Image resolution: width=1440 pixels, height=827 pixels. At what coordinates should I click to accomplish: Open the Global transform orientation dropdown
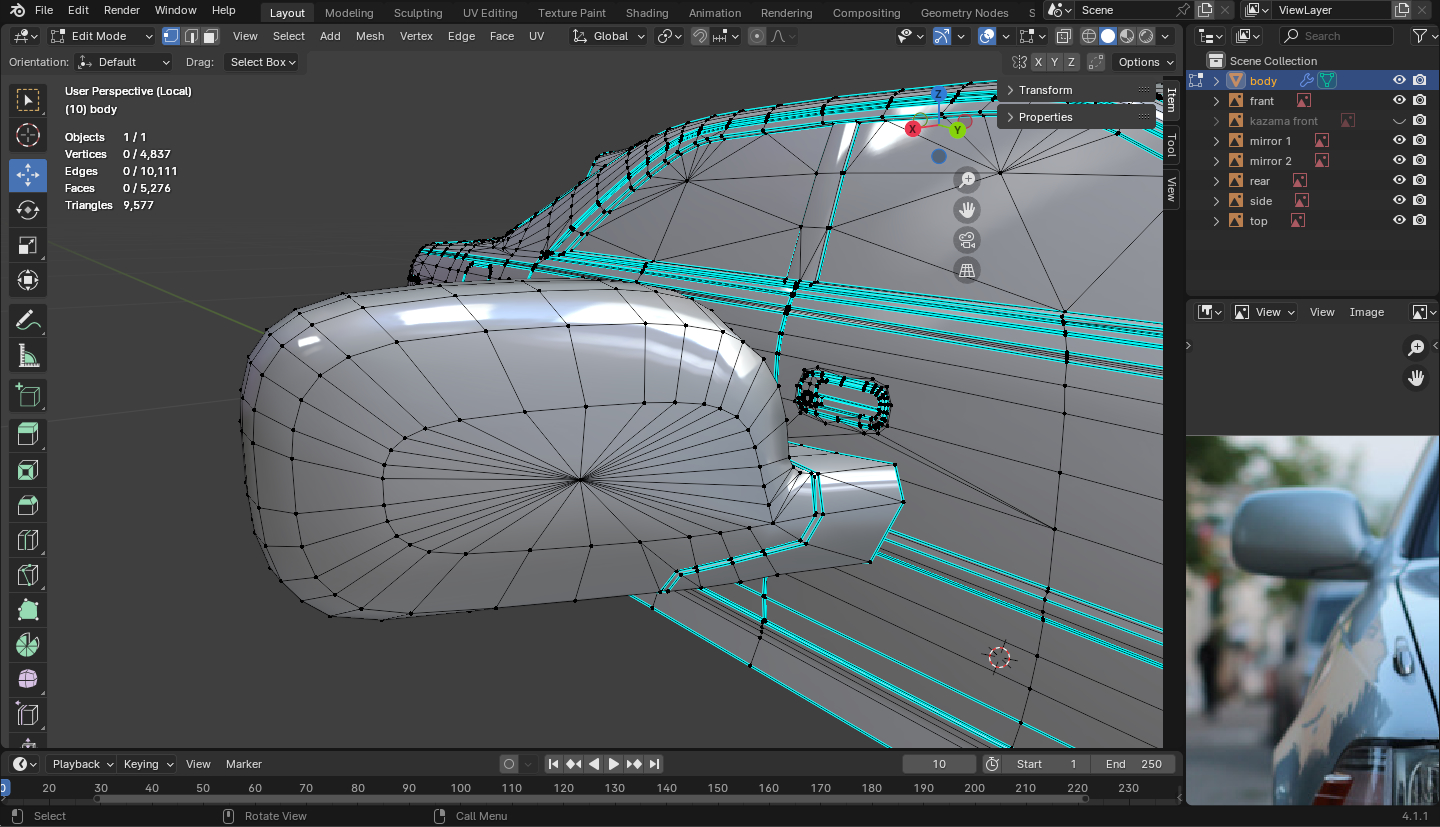click(609, 36)
